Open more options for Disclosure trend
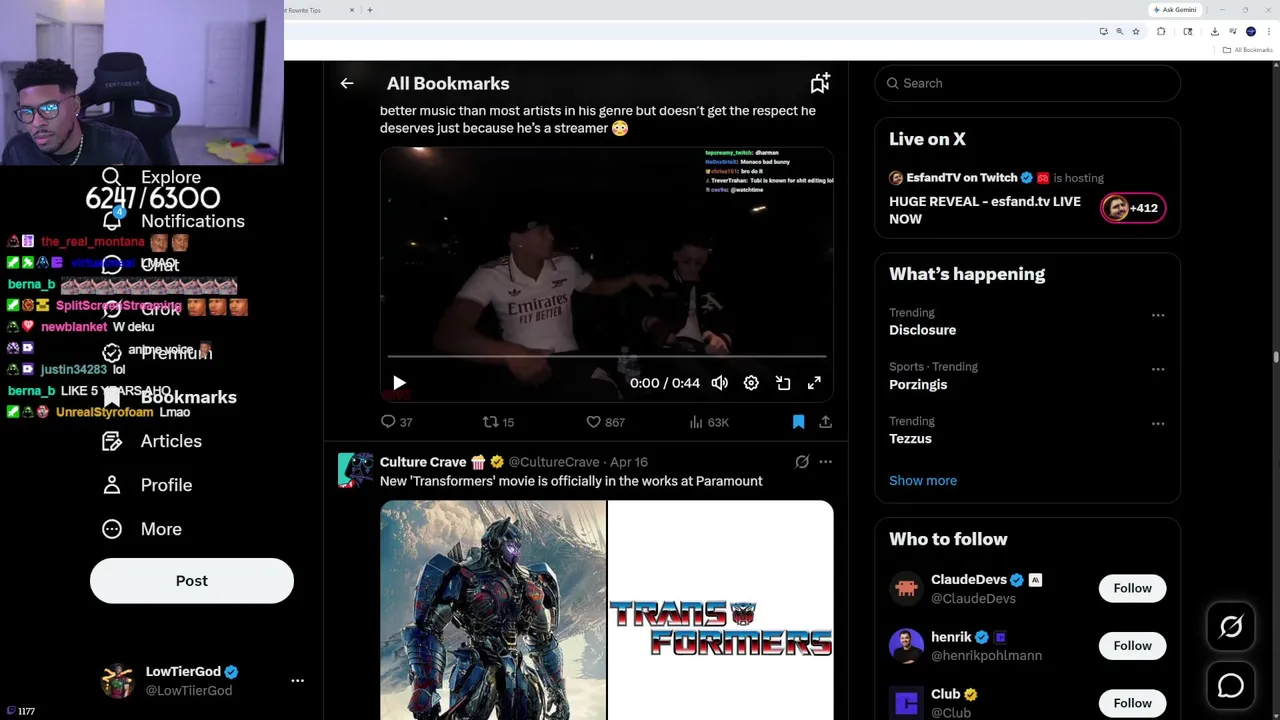Screen dimensions: 1280x720 (1158, 315)
